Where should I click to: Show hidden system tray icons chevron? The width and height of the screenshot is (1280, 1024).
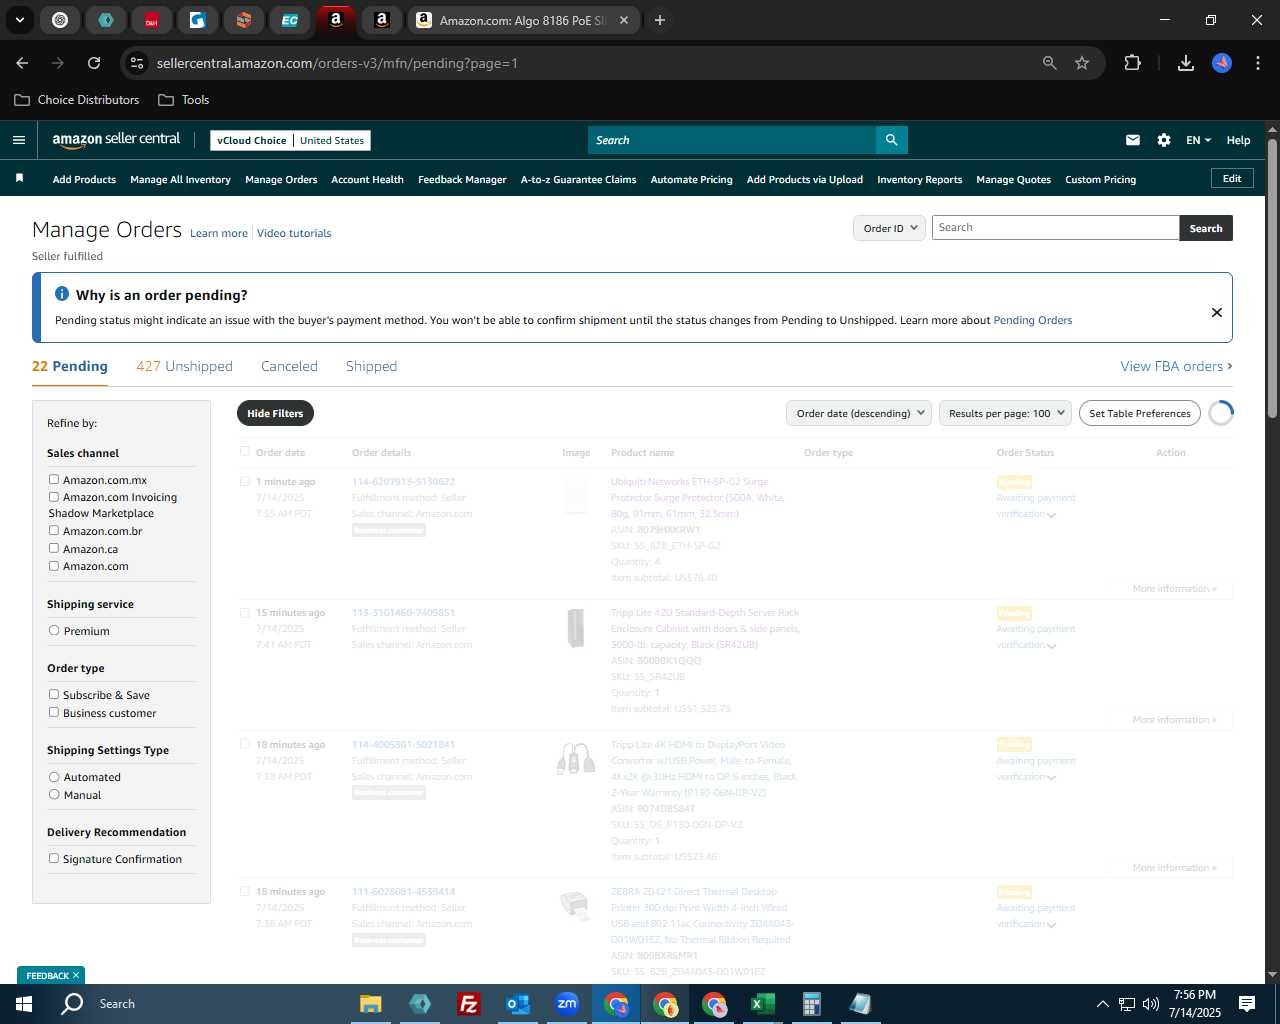pos(1102,1004)
